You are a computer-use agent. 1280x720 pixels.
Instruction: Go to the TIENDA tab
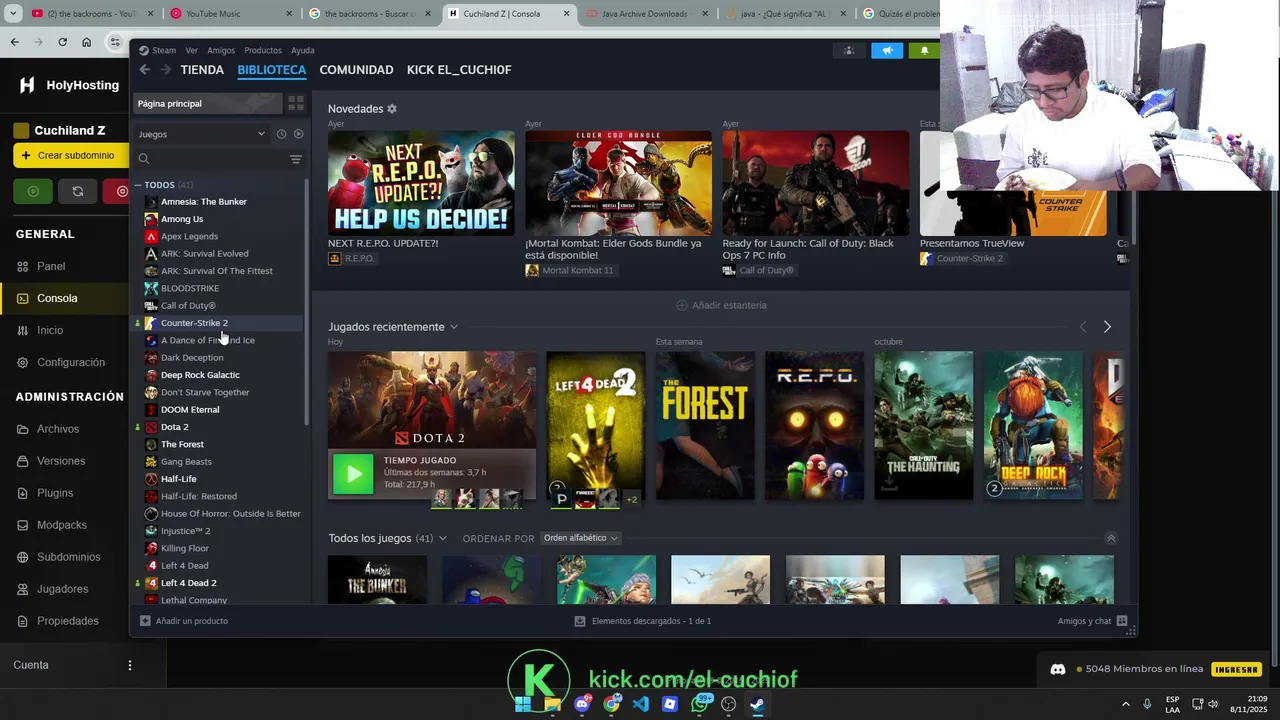[202, 70]
